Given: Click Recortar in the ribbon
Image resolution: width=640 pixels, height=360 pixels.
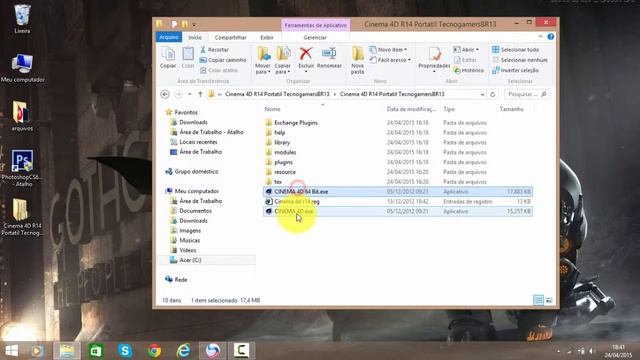Looking at the screenshot, I should (214, 49).
